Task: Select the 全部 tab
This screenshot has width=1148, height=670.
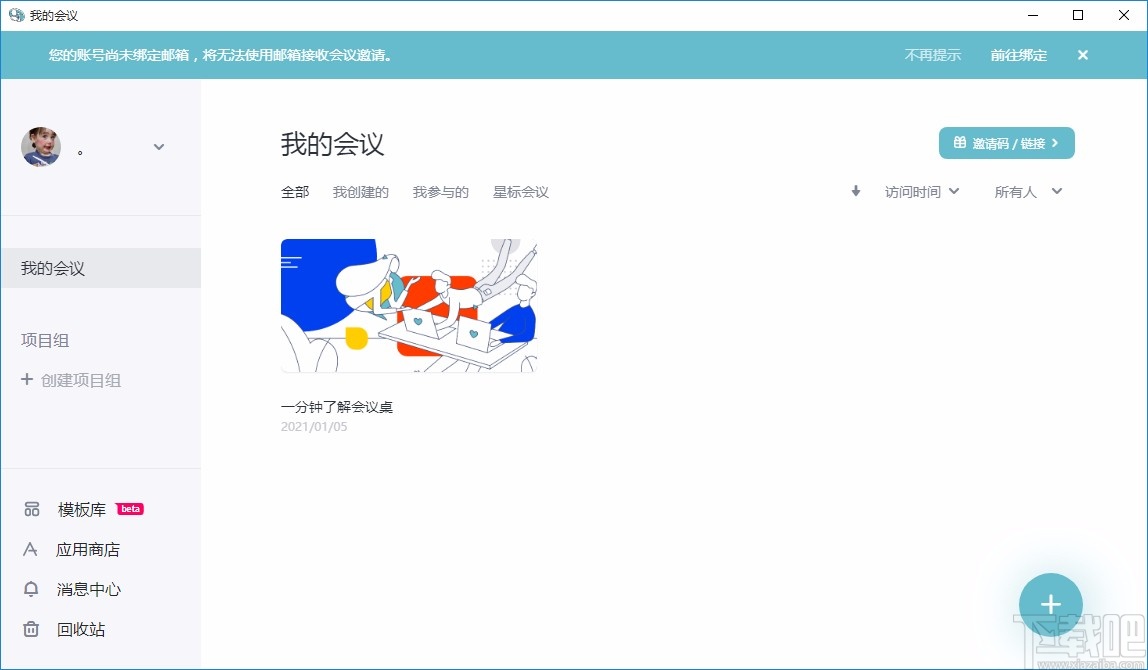Action: (x=294, y=192)
